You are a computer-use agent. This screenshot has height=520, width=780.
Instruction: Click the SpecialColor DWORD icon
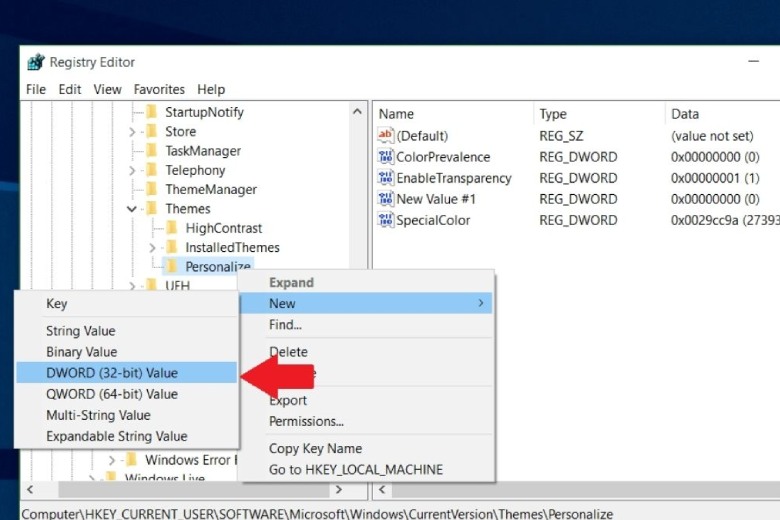point(386,220)
